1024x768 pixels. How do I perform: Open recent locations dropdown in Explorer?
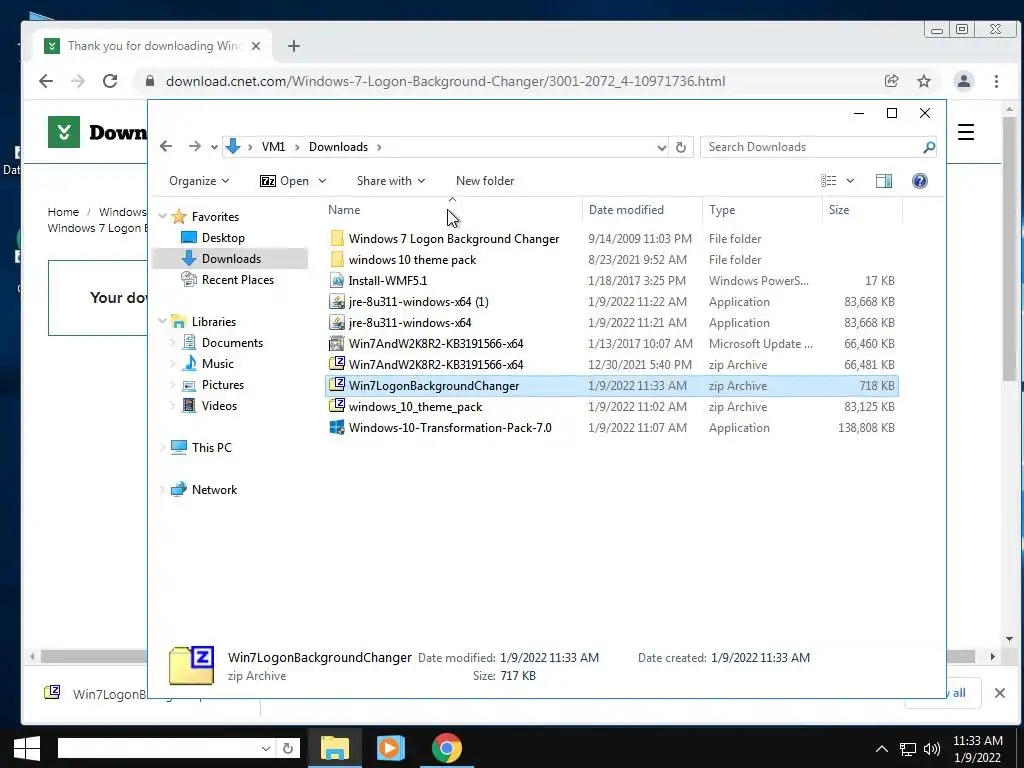pyautogui.click(x=214, y=148)
